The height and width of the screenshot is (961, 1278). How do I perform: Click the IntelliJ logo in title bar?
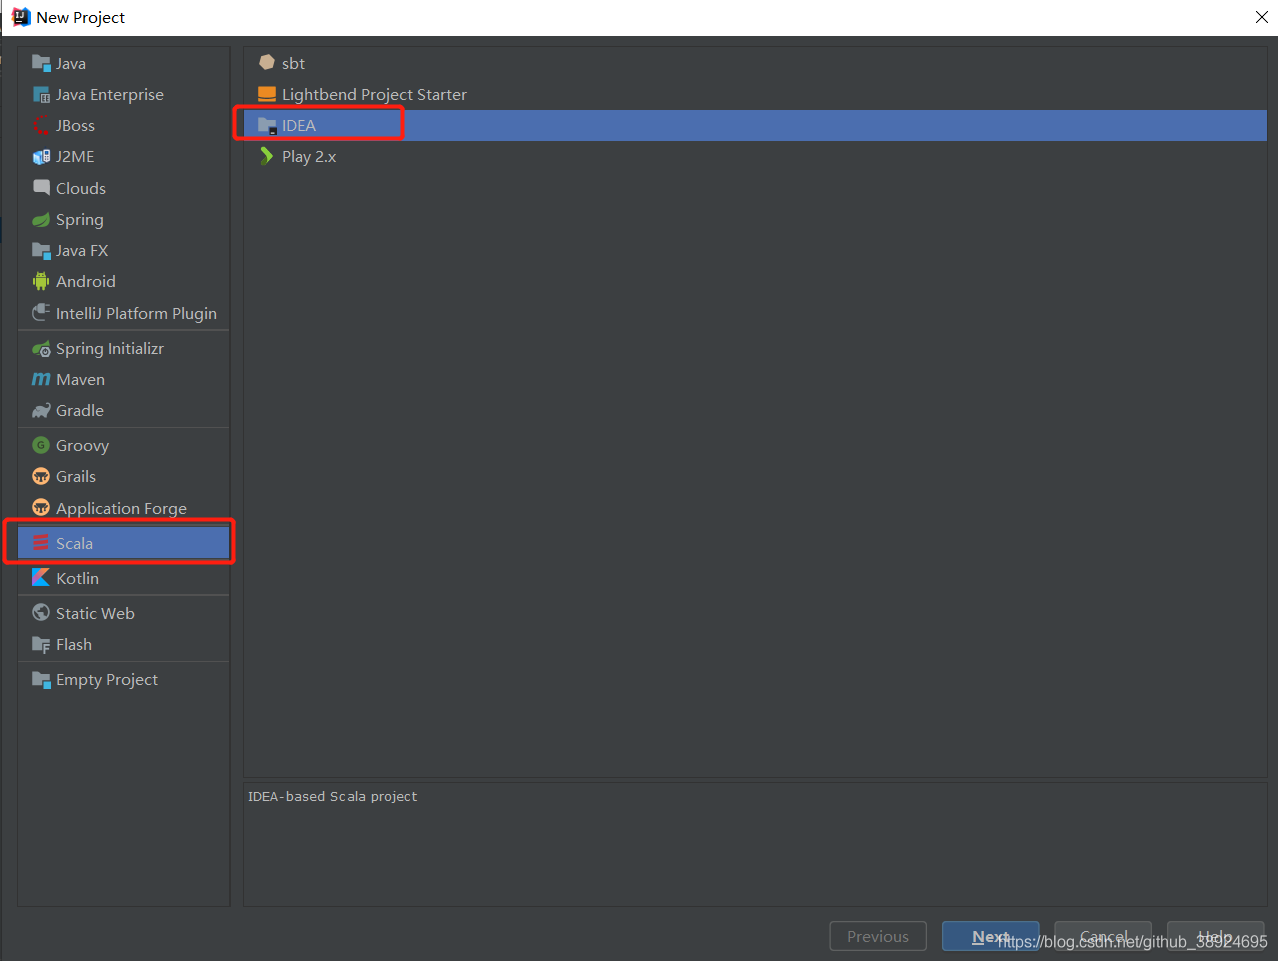click(x=21, y=17)
